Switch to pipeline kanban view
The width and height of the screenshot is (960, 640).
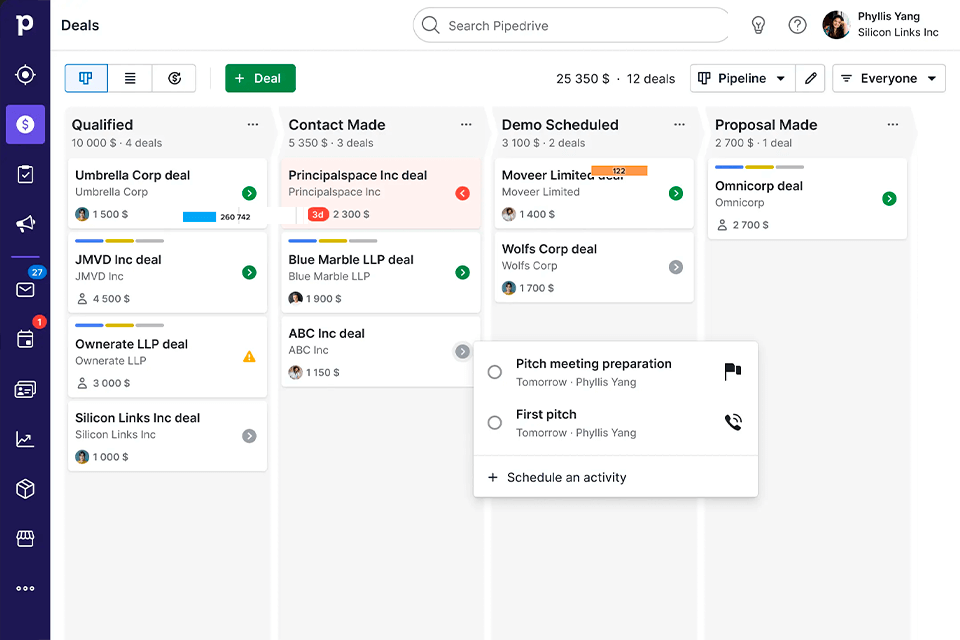[86, 78]
